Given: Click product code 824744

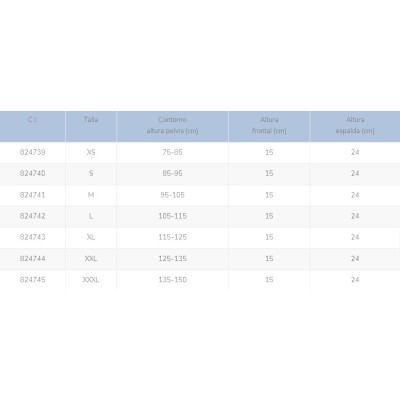Looking at the screenshot, I should 32,258.
